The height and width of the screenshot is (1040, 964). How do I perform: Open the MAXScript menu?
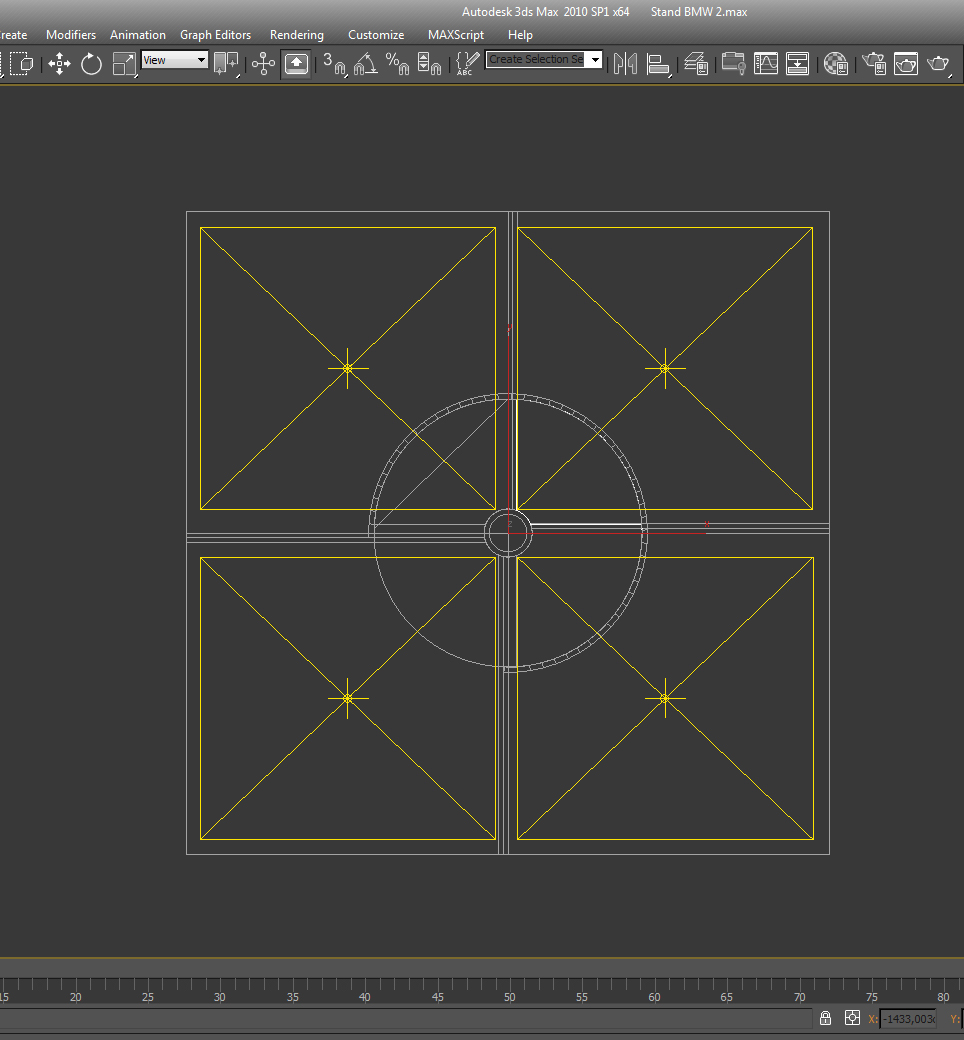click(456, 34)
